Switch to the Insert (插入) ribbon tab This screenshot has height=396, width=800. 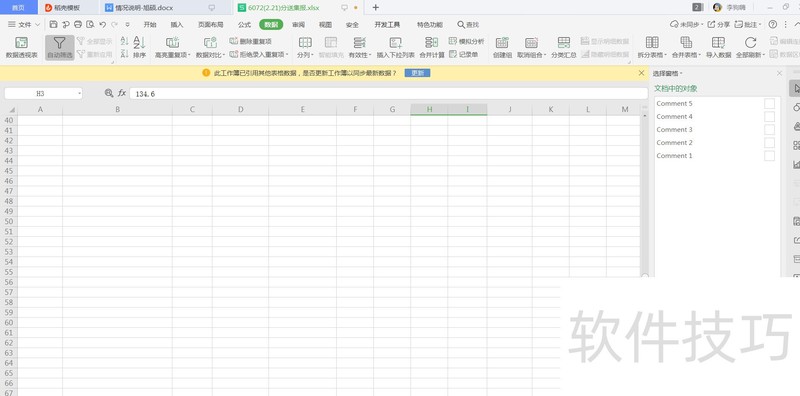pyautogui.click(x=177, y=24)
